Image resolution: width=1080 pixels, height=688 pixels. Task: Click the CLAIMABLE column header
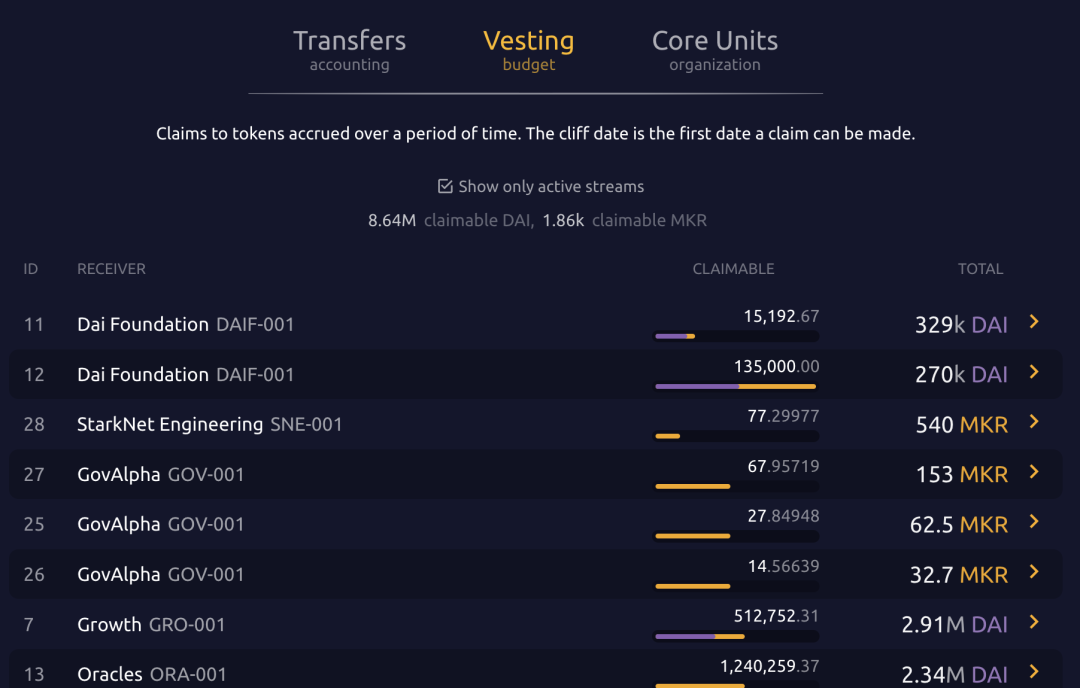pos(733,269)
